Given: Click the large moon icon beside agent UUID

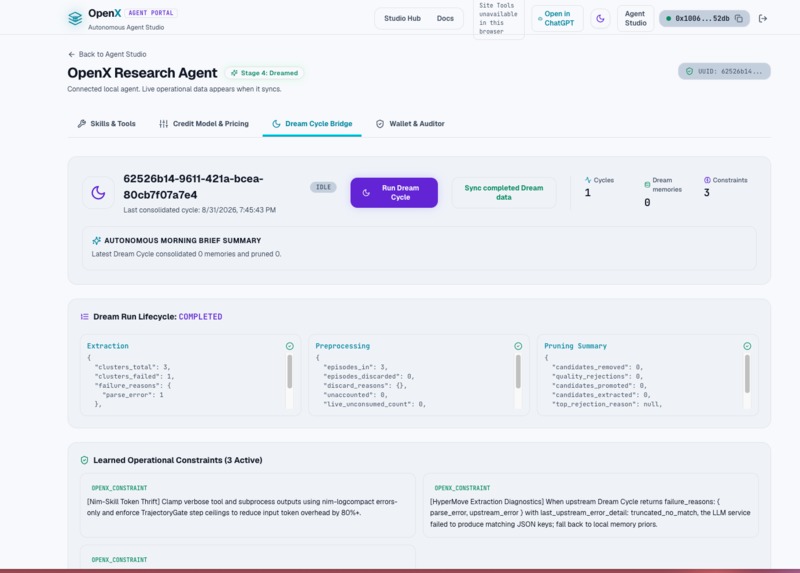Looking at the screenshot, I should point(98,193).
